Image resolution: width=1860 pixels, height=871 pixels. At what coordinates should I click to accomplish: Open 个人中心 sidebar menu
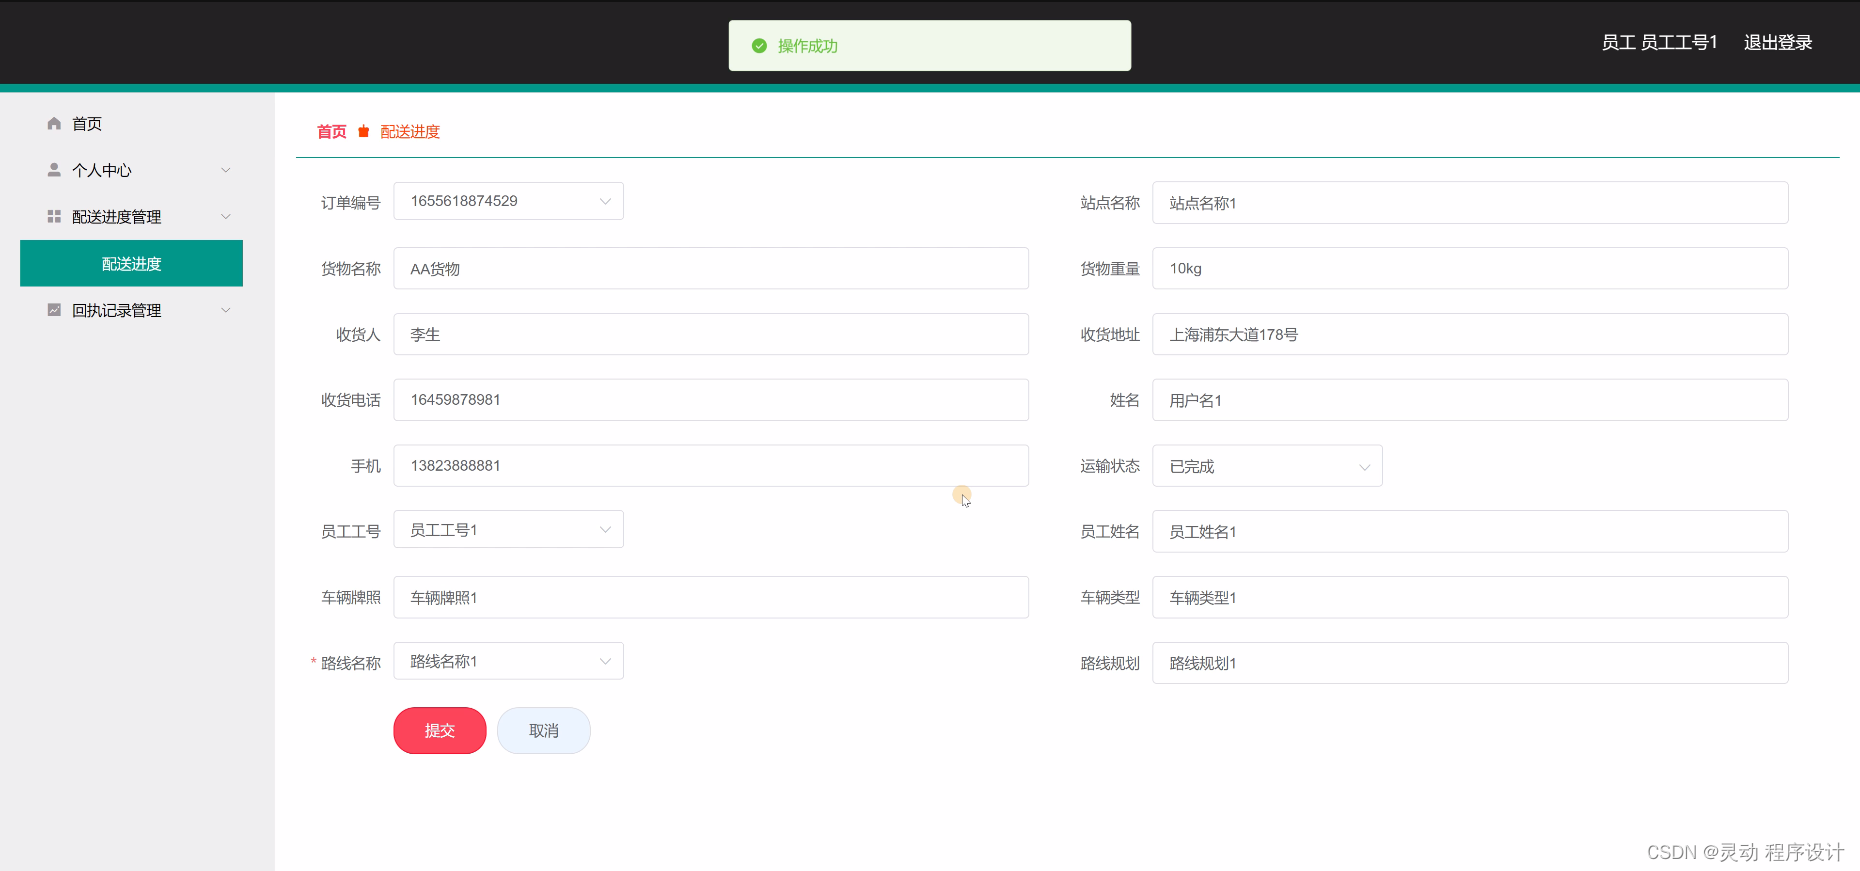coord(131,170)
